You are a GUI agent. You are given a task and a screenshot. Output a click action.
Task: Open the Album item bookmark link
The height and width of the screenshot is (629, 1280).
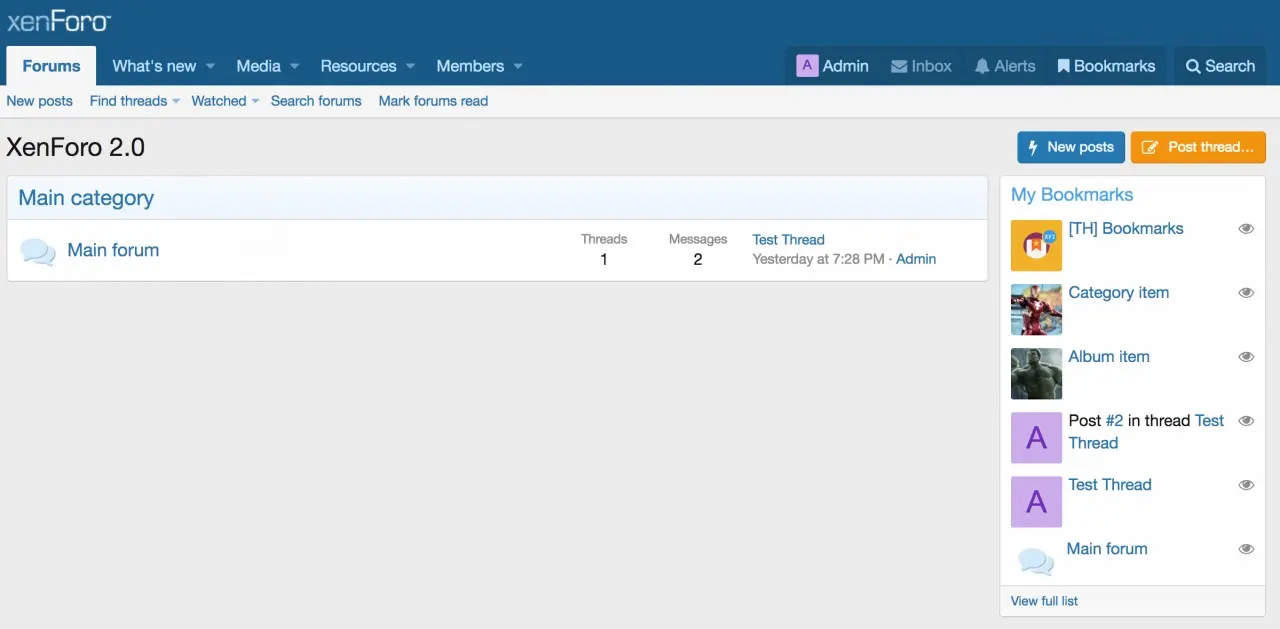click(1109, 357)
